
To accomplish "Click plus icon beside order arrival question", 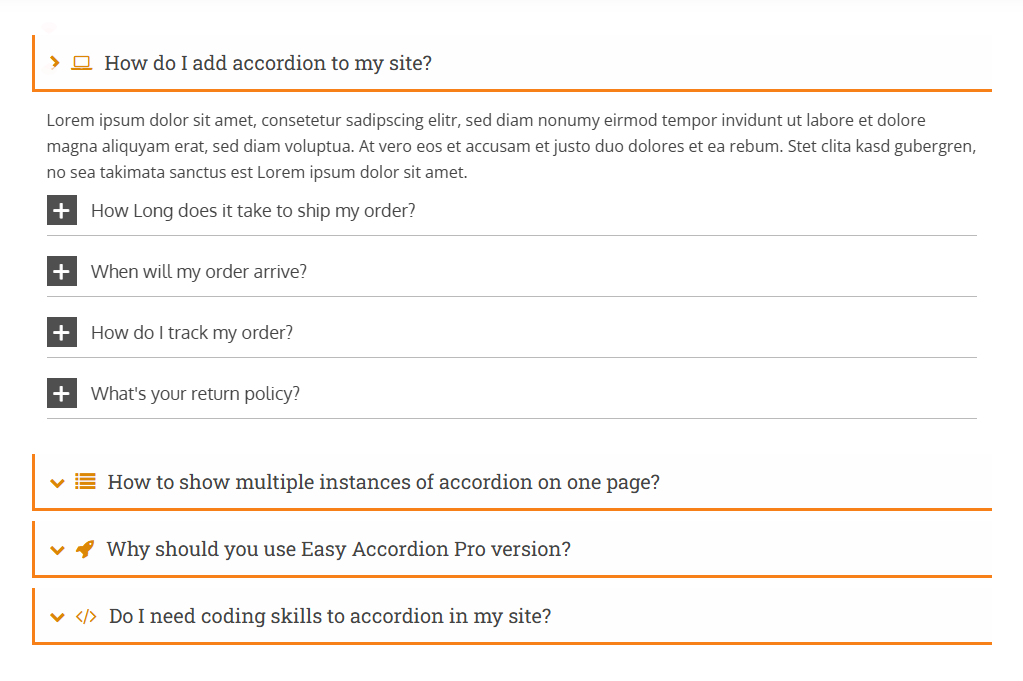I will click(x=62, y=272).
